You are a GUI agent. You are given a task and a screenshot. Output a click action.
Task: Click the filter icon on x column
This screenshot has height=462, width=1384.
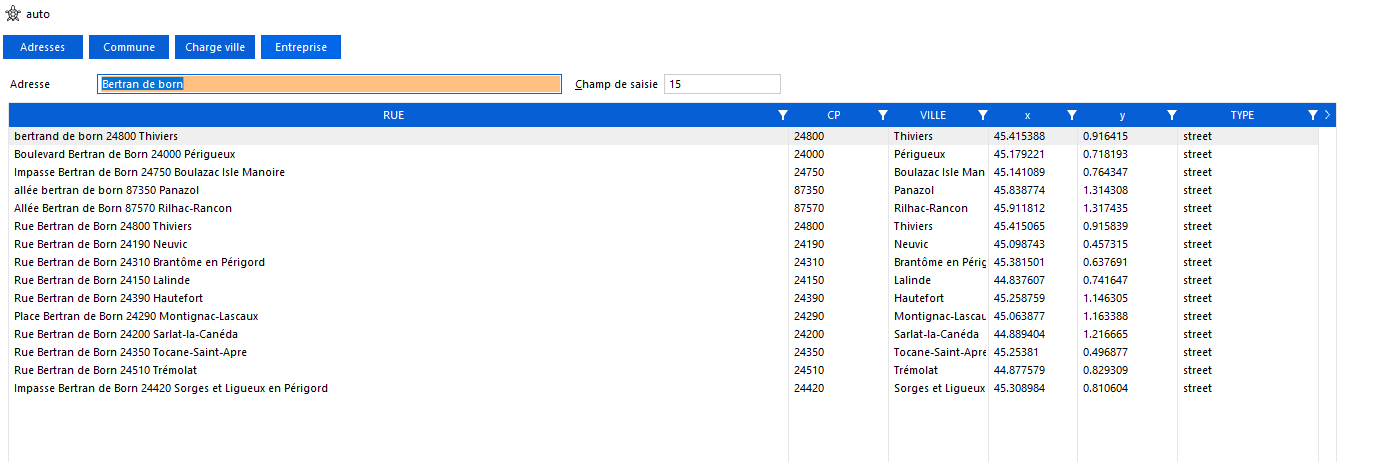click(x=1072, y=115)
